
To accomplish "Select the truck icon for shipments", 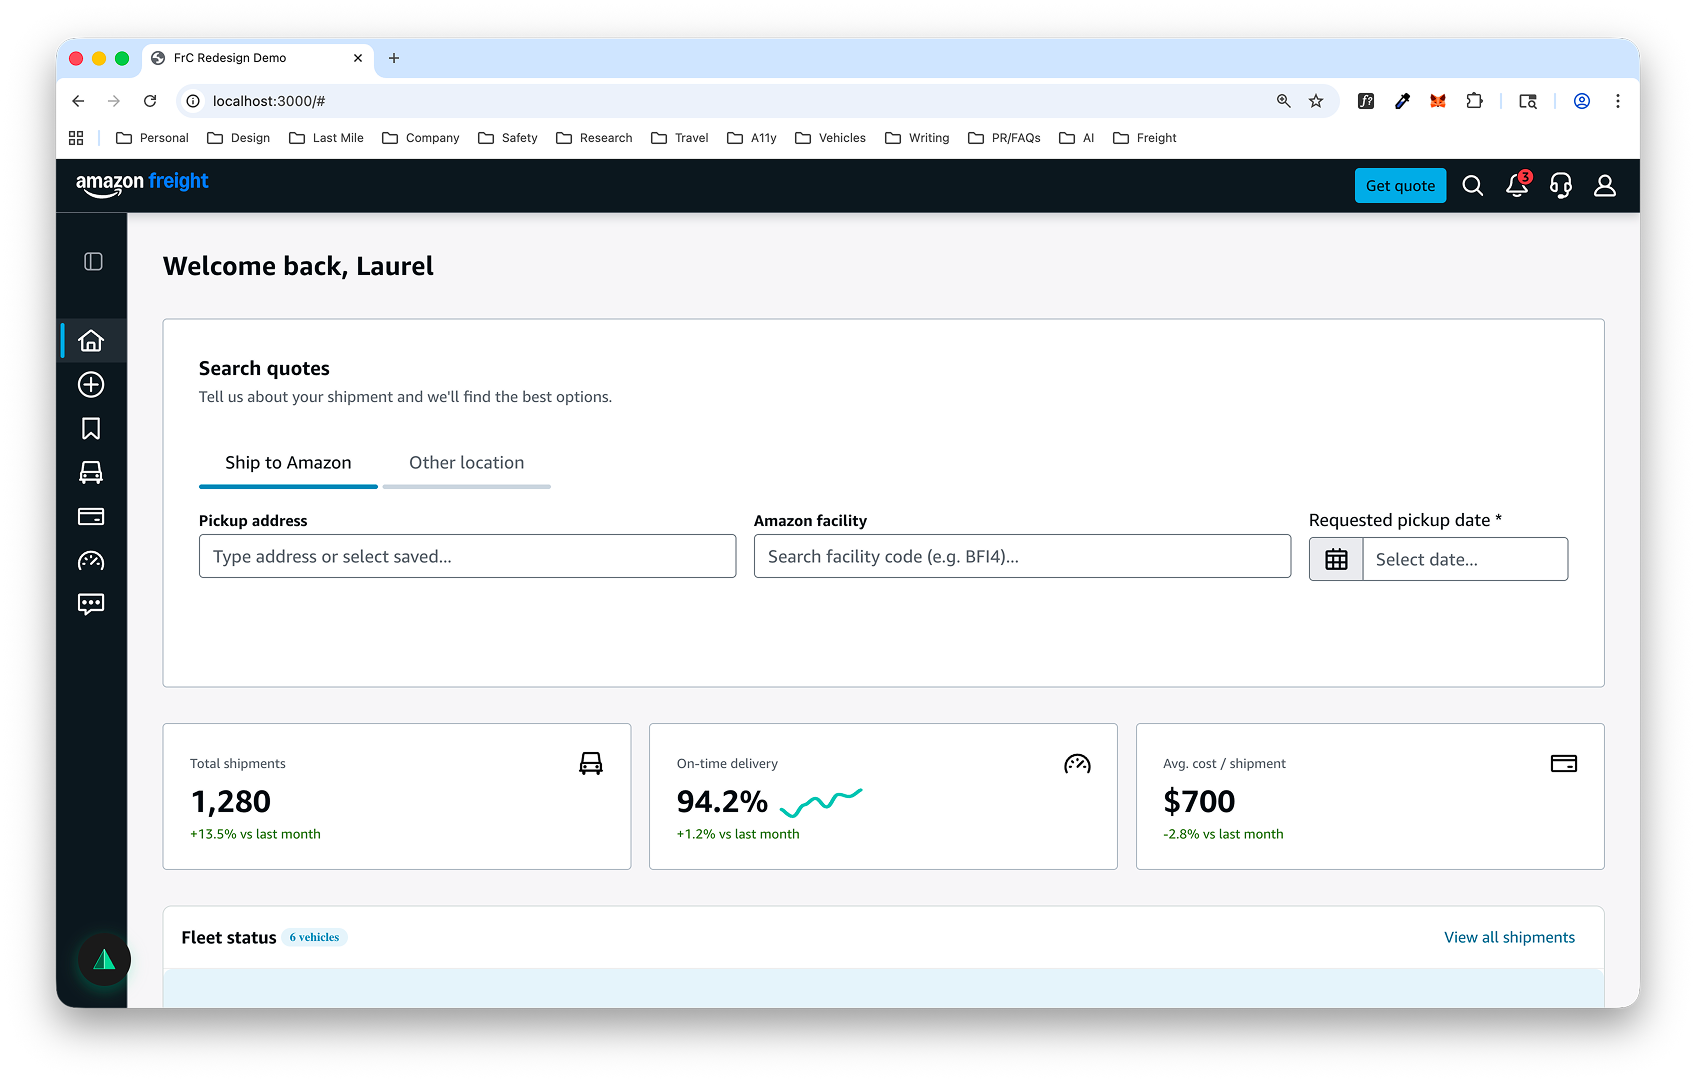I will (x=91, y=472).
